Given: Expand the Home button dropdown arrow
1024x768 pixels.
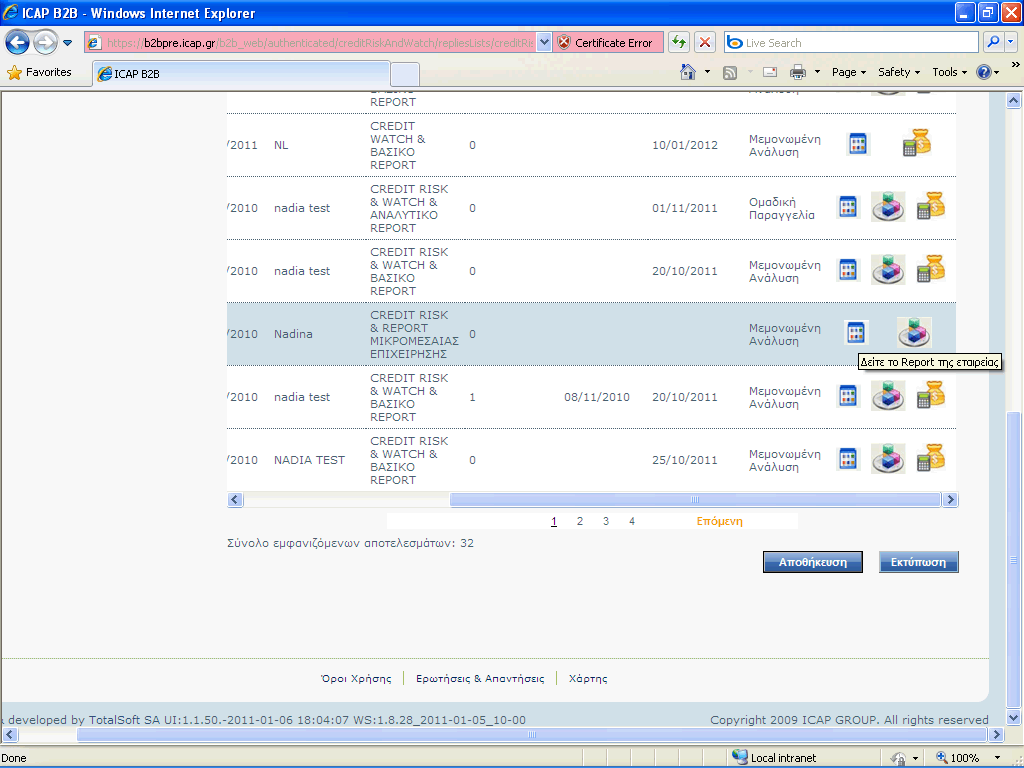Looking at the screenshot, I should (x=707, y=72).
